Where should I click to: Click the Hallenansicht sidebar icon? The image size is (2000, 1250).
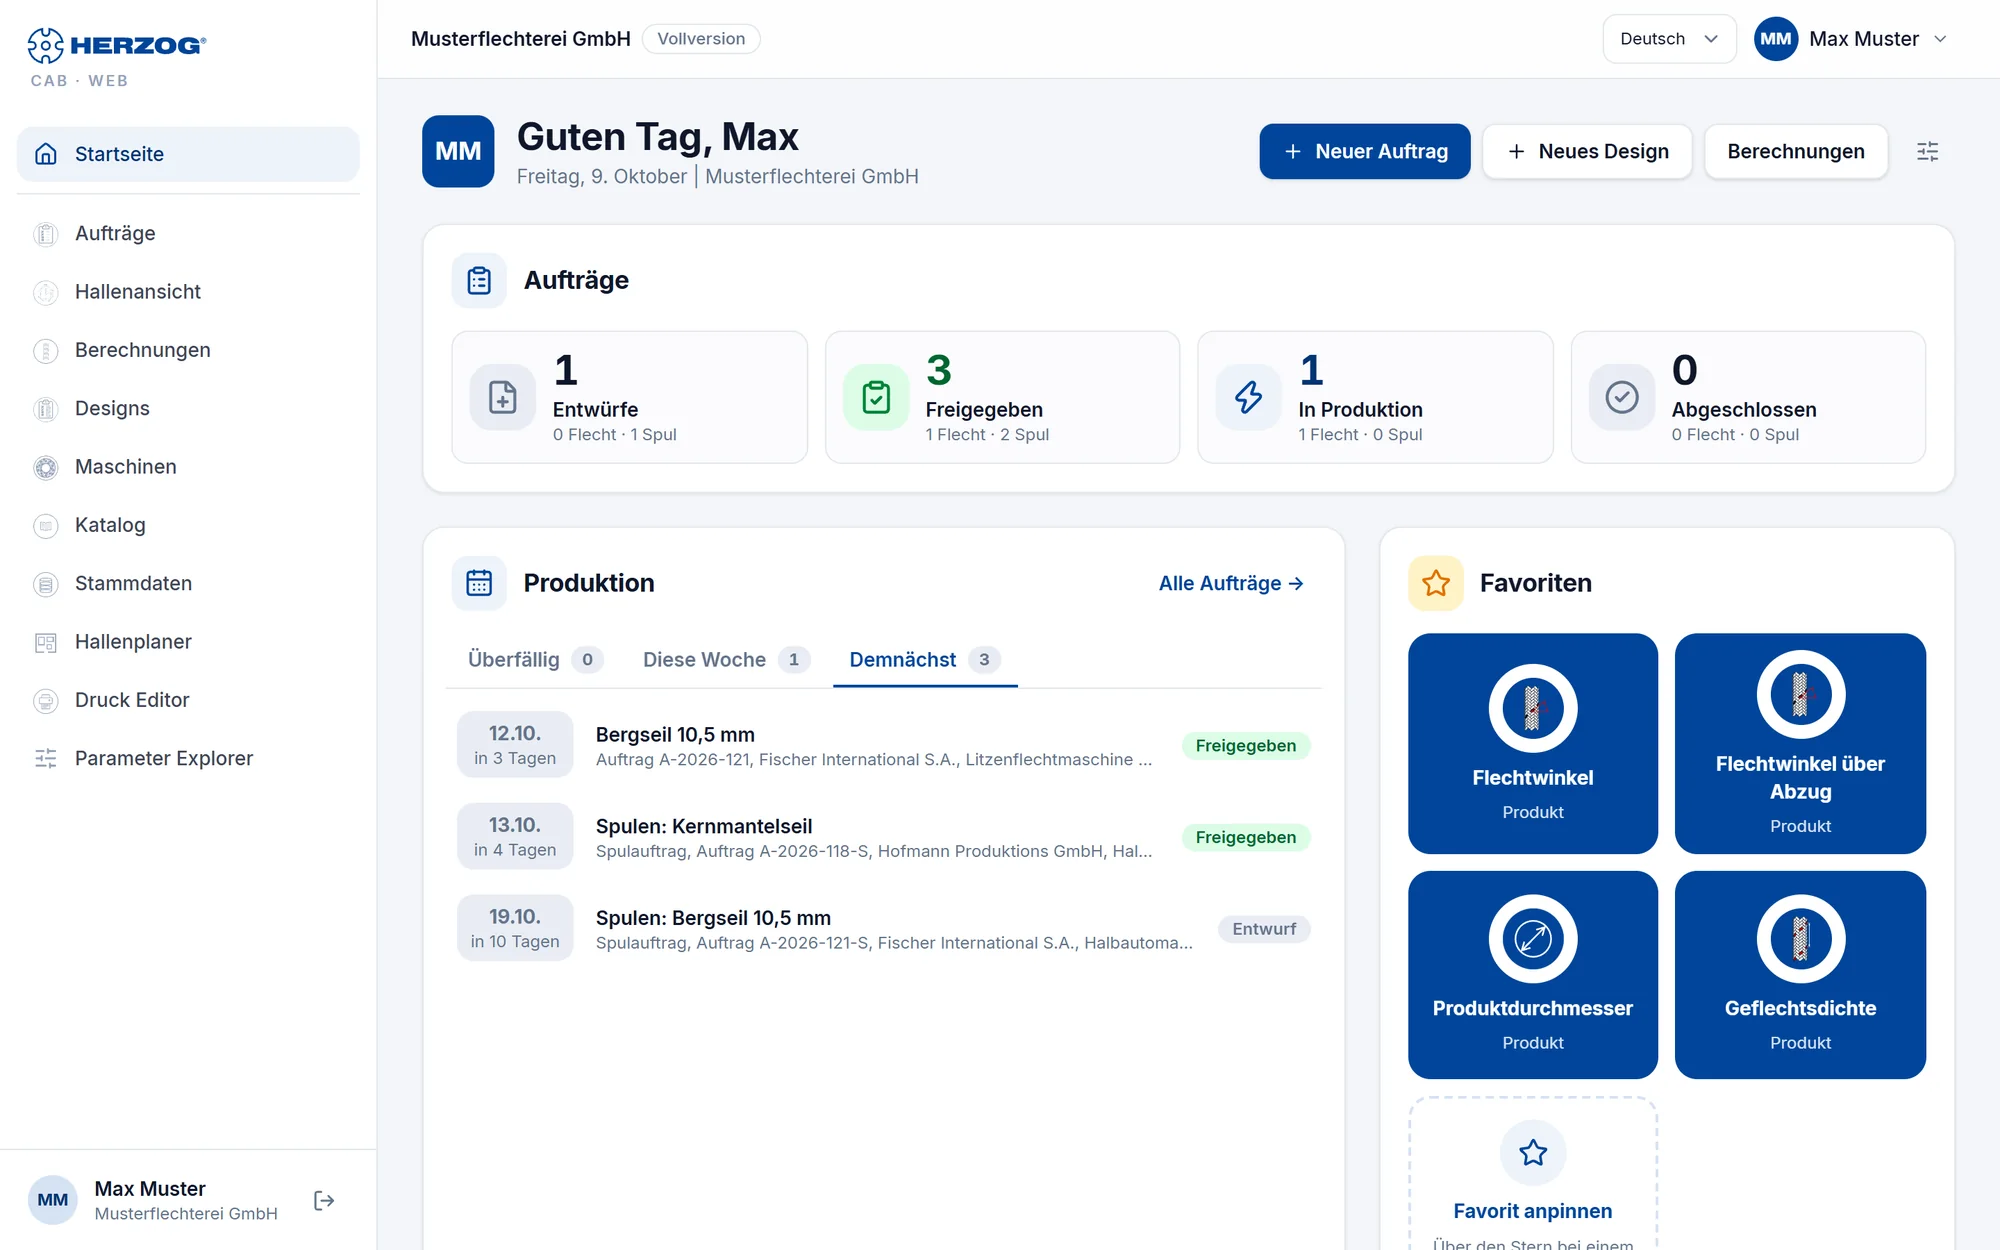click(46, 292)
